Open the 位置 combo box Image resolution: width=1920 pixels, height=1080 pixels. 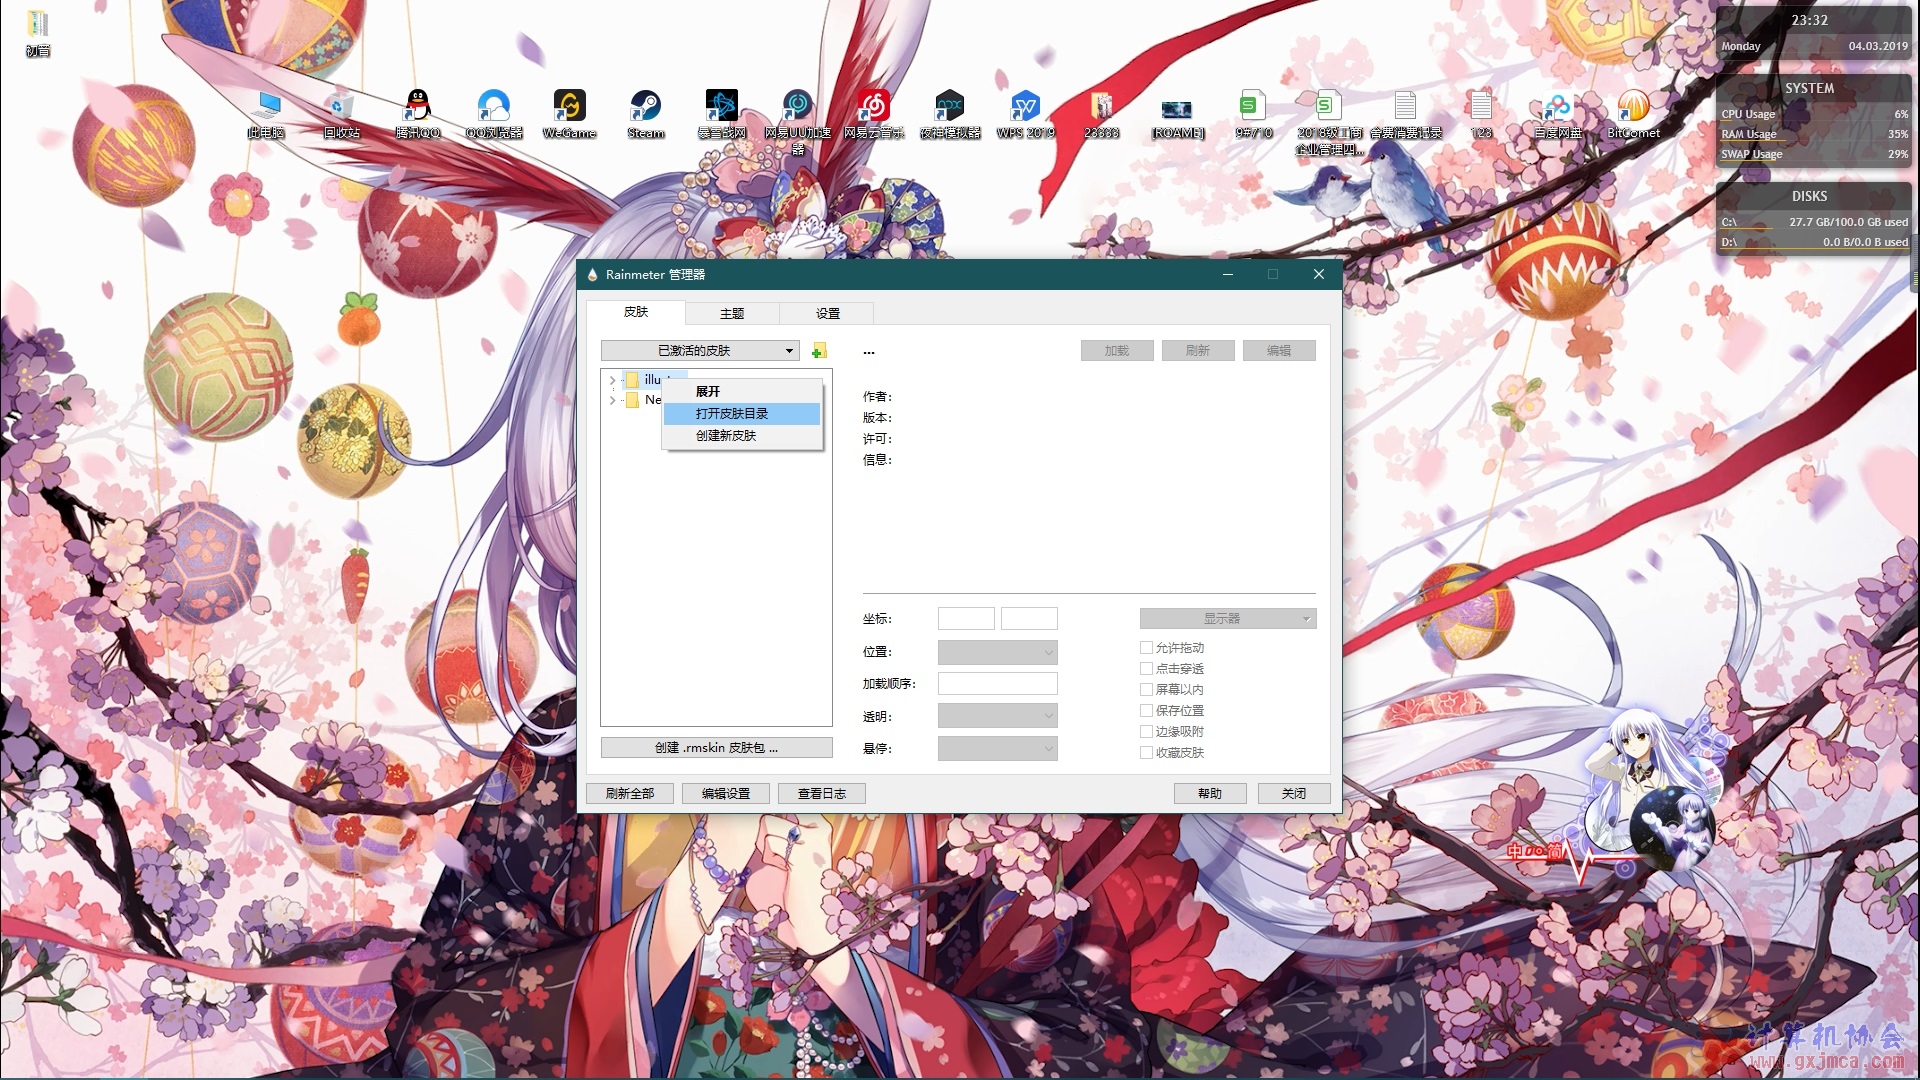997,652
